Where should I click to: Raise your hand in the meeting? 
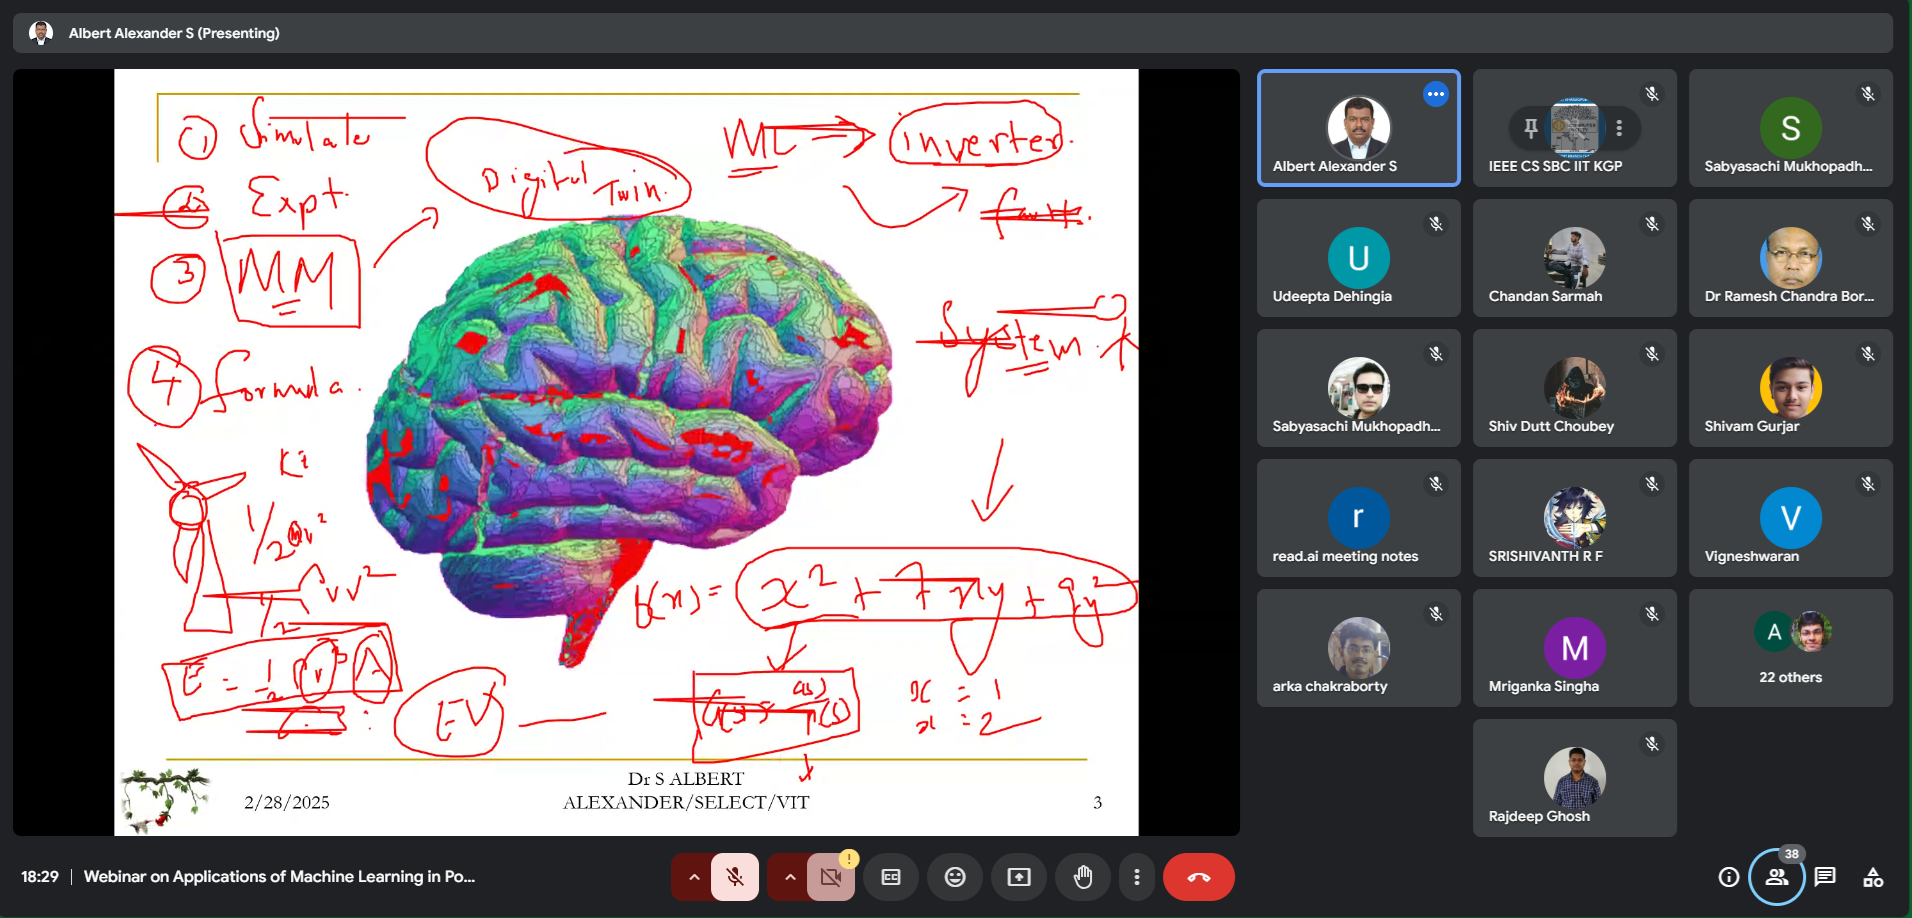click(1083, 877)
